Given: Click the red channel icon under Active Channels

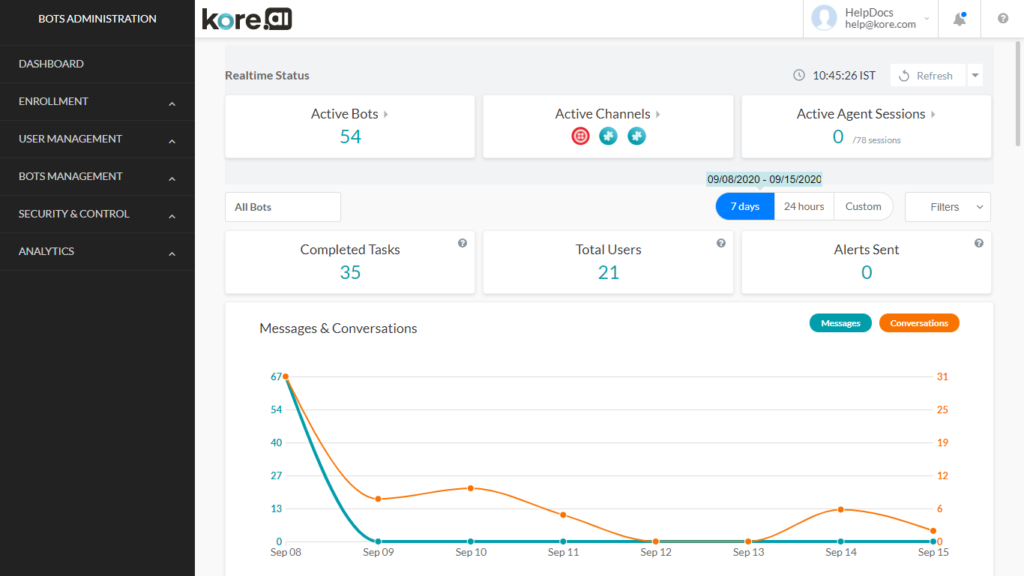Looking at the screenshot, I should click(580, 136).
